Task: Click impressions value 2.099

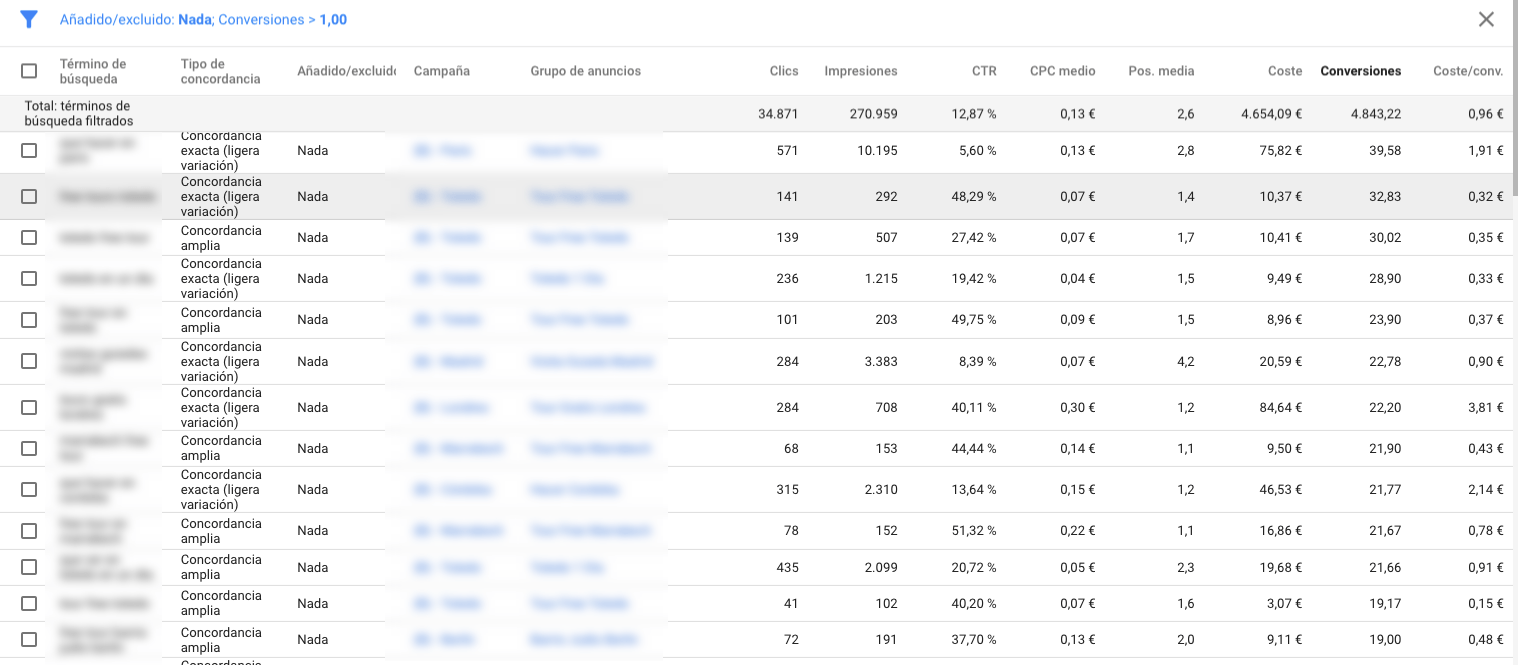Action: point(880,567)
